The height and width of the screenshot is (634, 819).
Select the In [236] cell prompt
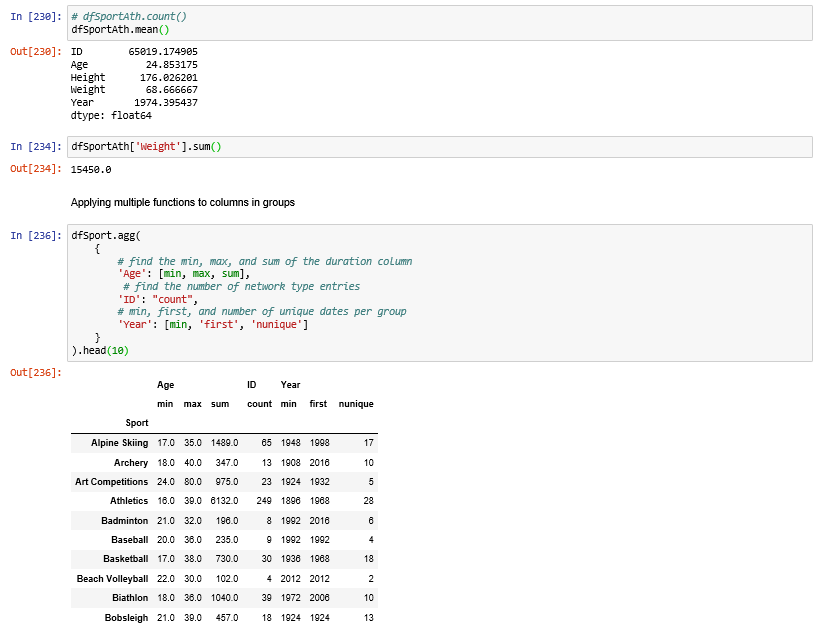coord(35,236)
